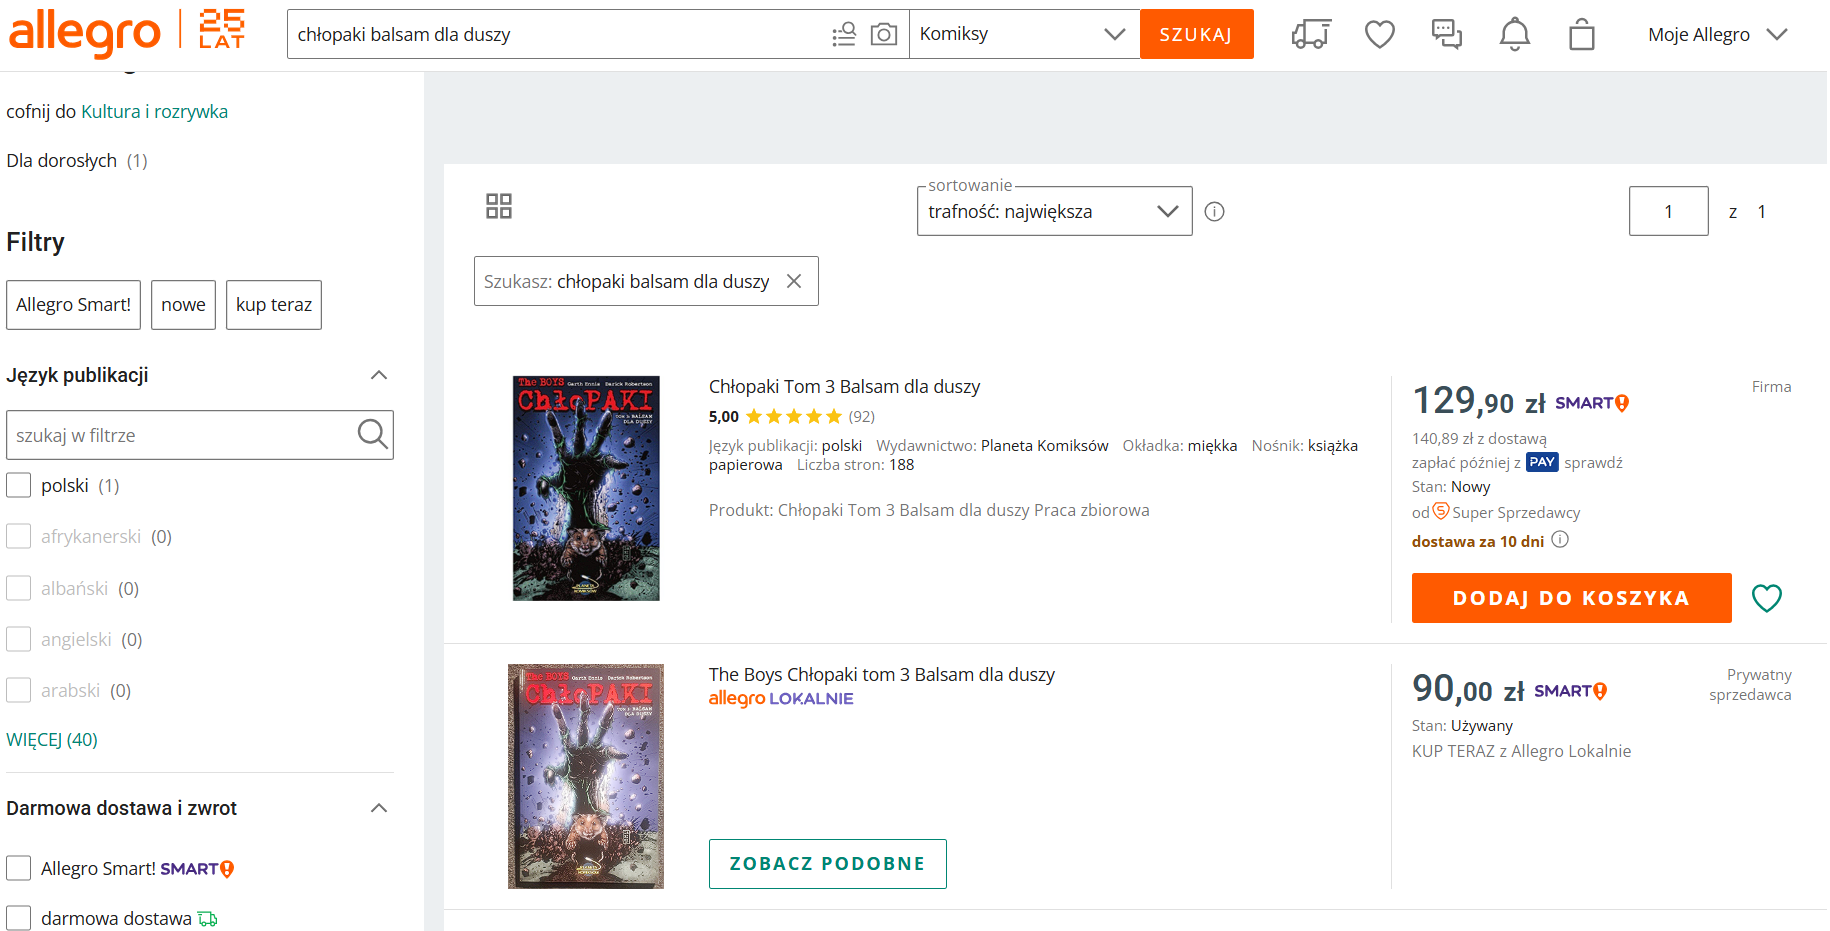Open the messages chat icon
This screenshot has height=931, width=1830.
point(1446,35)
